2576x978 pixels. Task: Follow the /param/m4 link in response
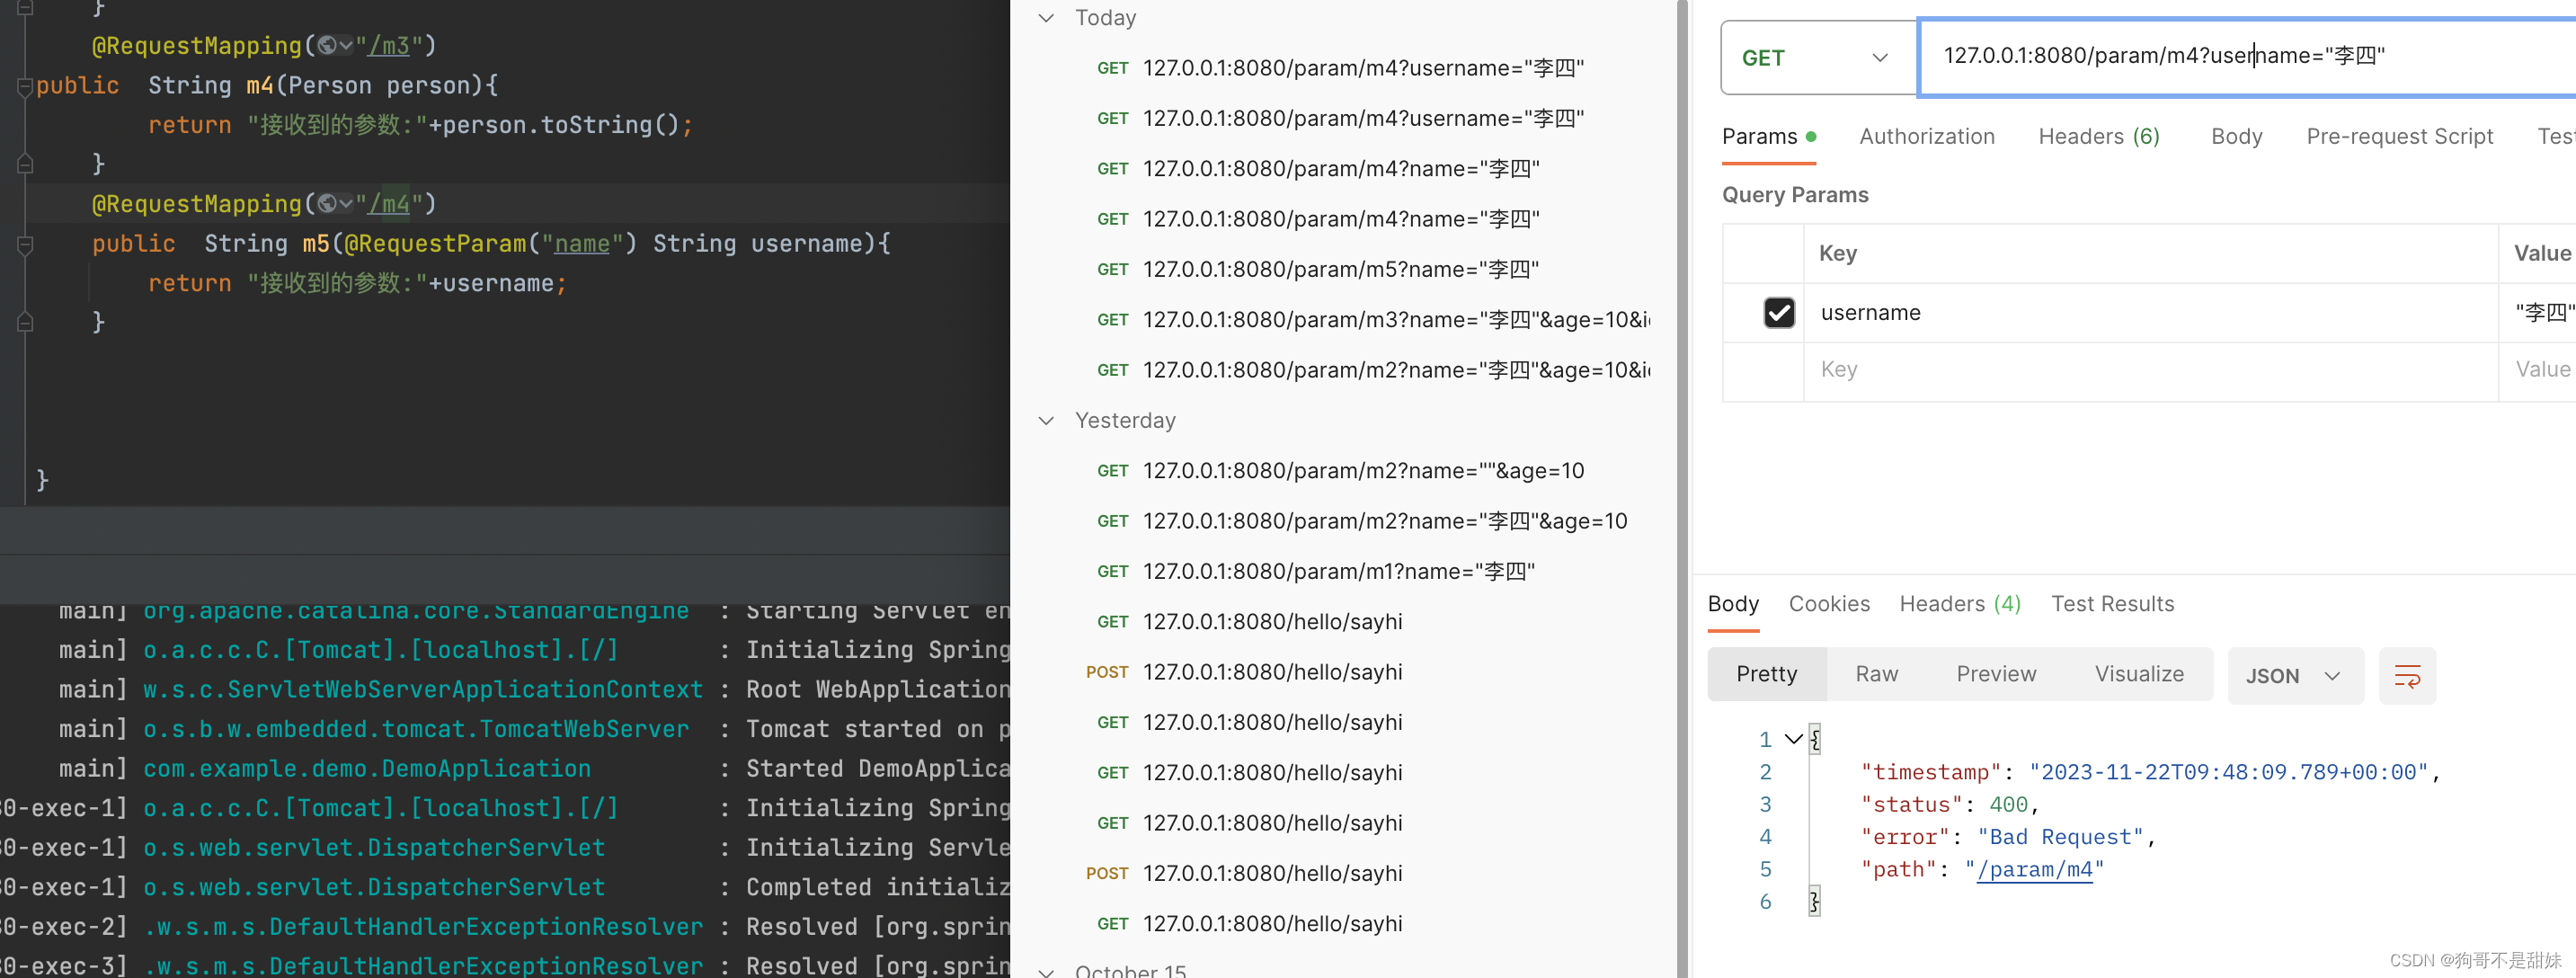[x=2034, y=870]
